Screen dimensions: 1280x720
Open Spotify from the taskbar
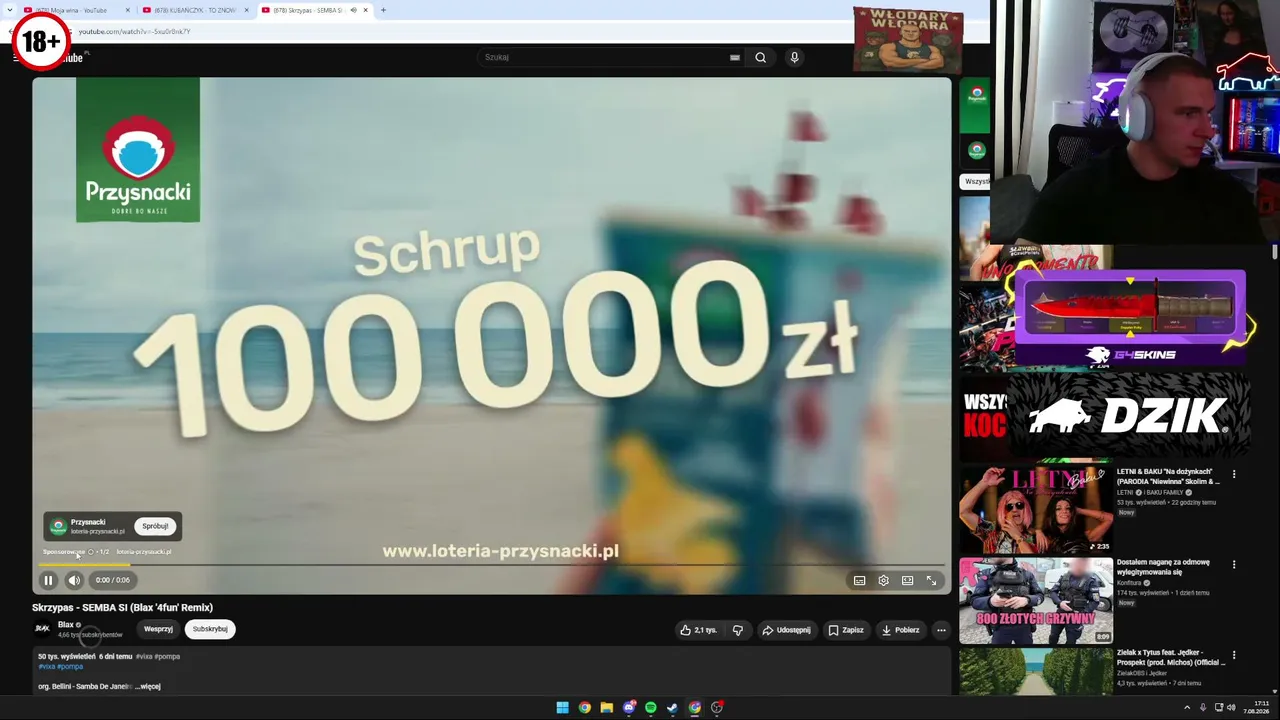651,708
